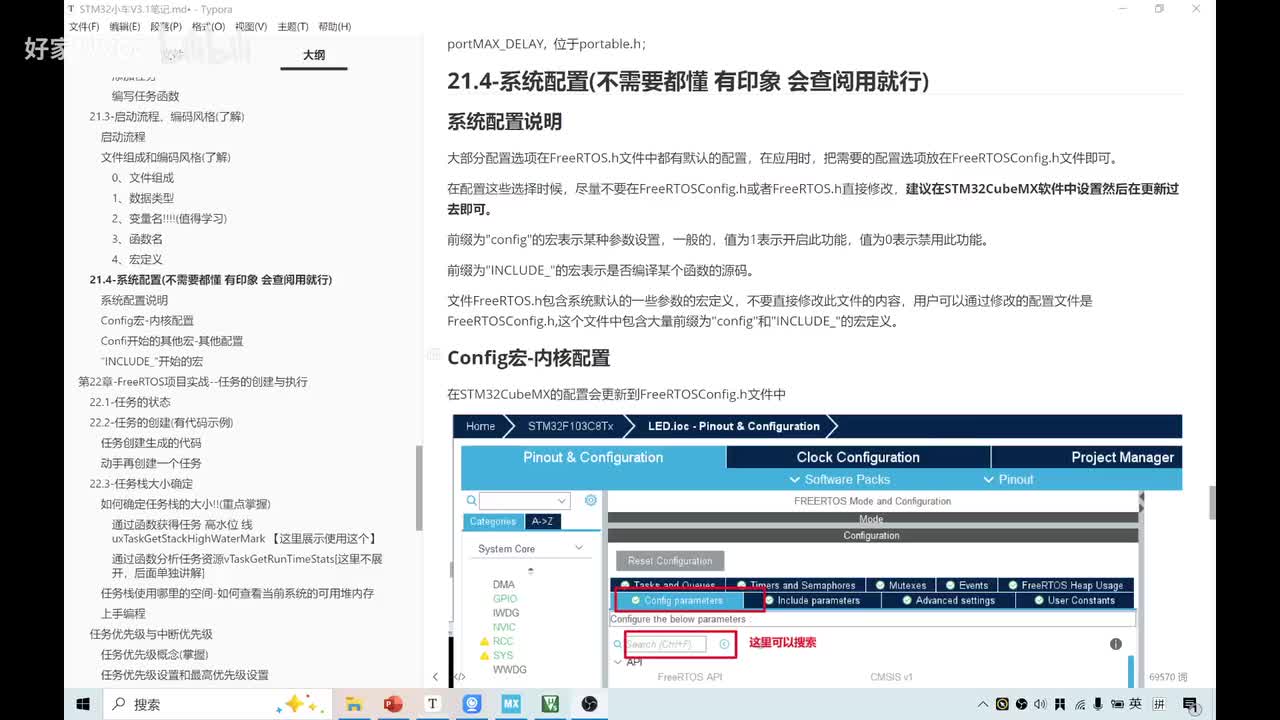This screenshot has width=1280, height=720.
Task: Go to outline entry 任务优先级与中断优先级
Action: [151, 634]
